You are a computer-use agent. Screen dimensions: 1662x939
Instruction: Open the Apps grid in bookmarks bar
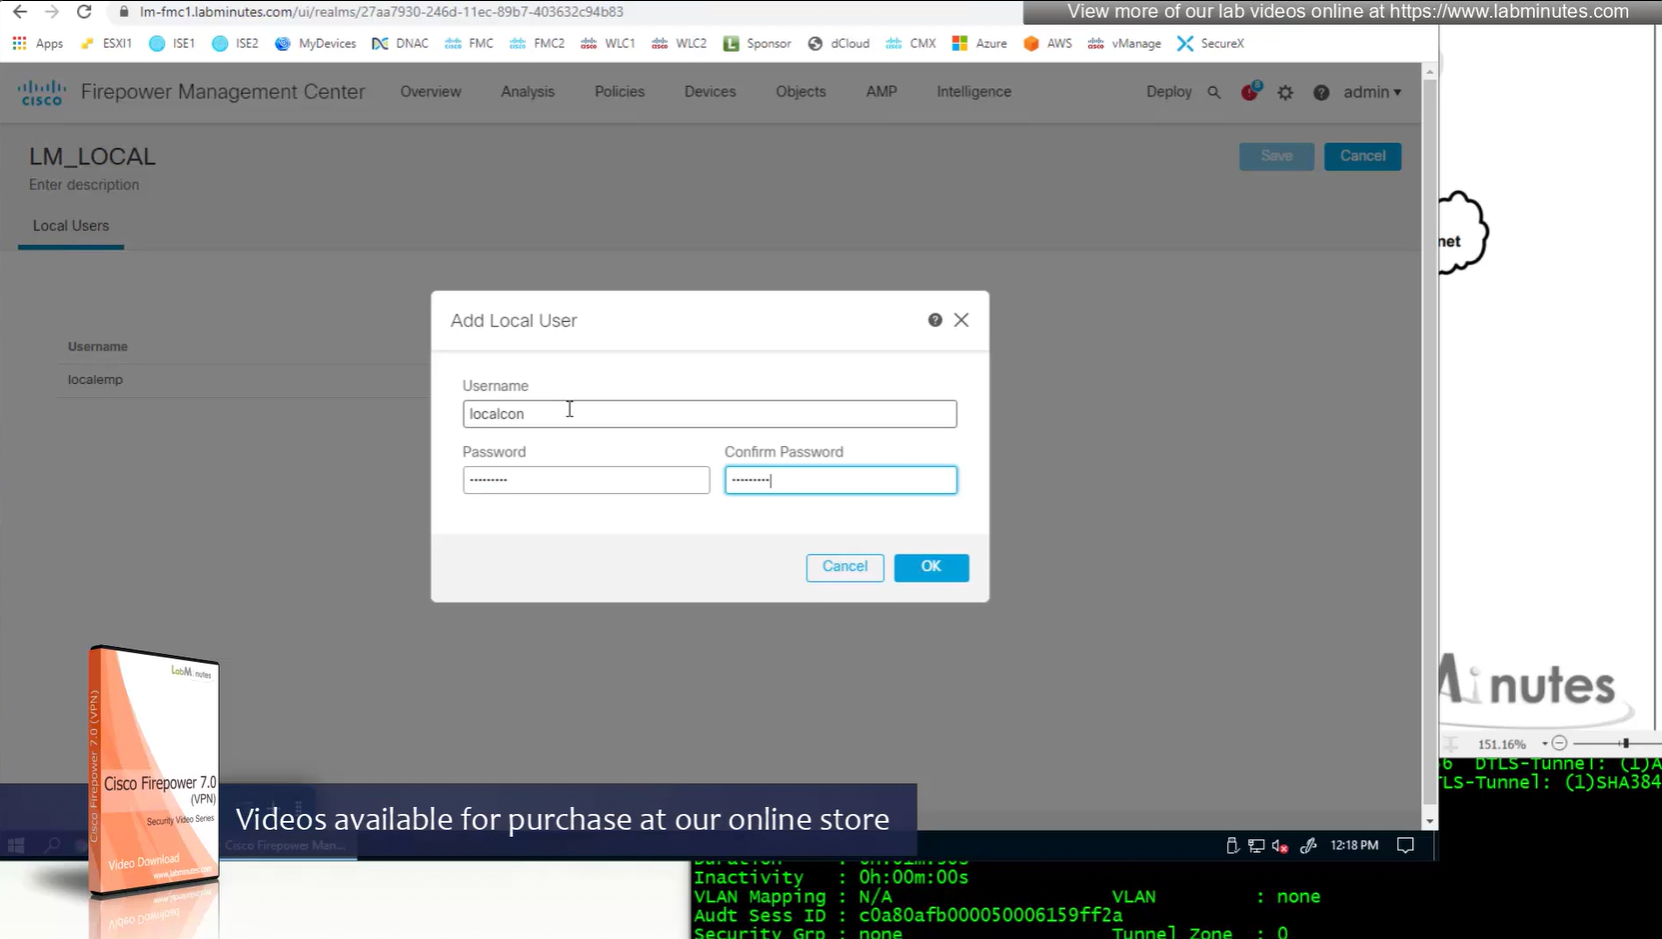(20, 43)
